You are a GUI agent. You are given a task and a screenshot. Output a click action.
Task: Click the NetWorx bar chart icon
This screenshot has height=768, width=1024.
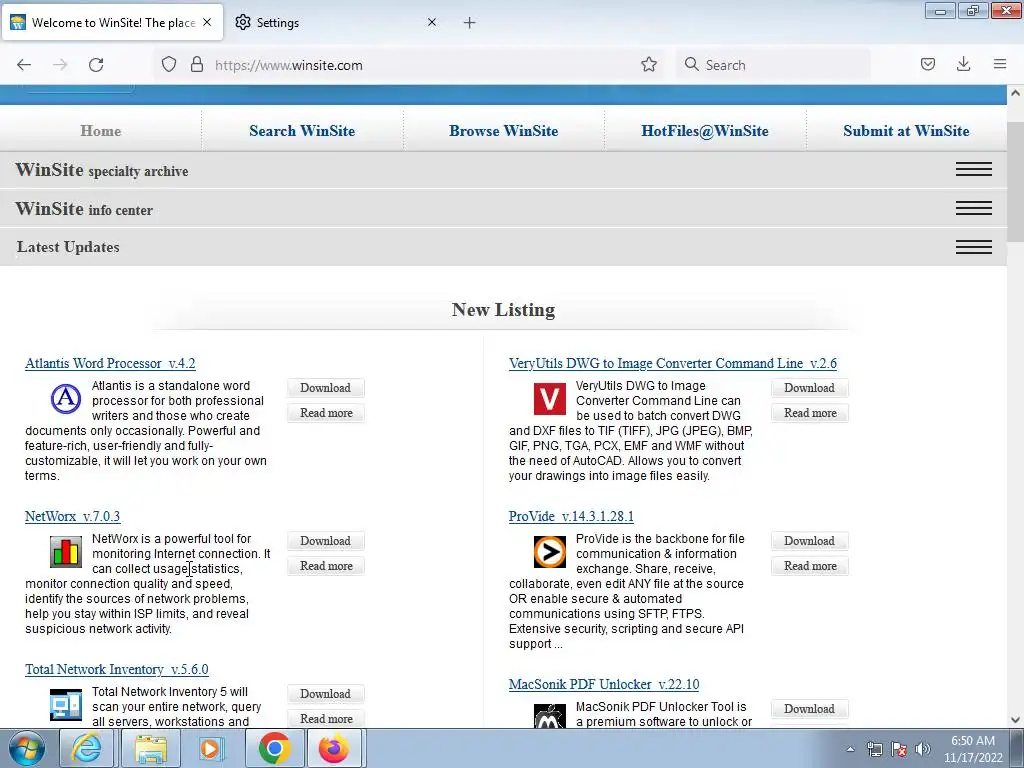[x=66, y=552]
